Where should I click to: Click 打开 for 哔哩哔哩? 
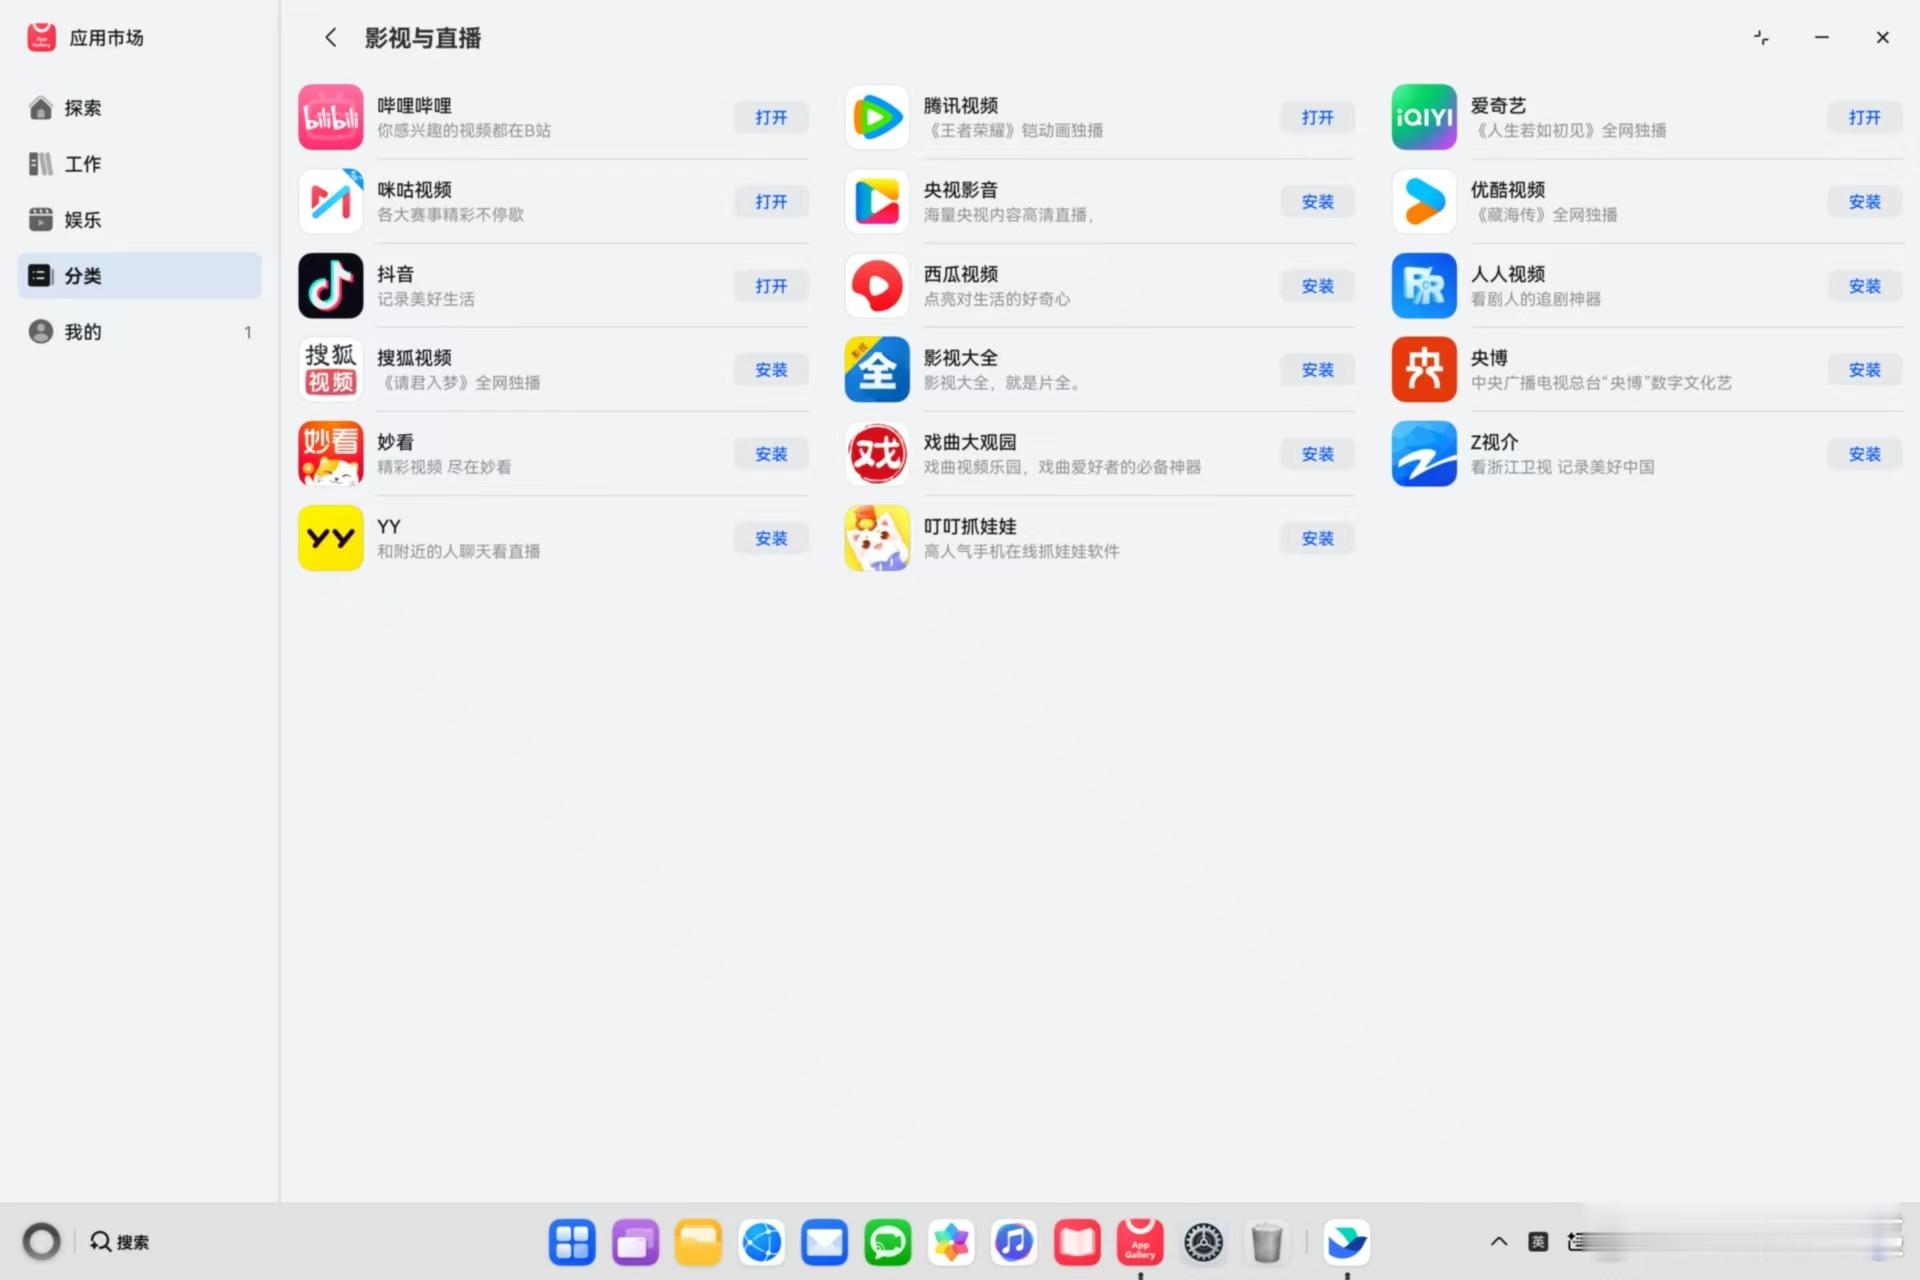click(x=771, y=117)
